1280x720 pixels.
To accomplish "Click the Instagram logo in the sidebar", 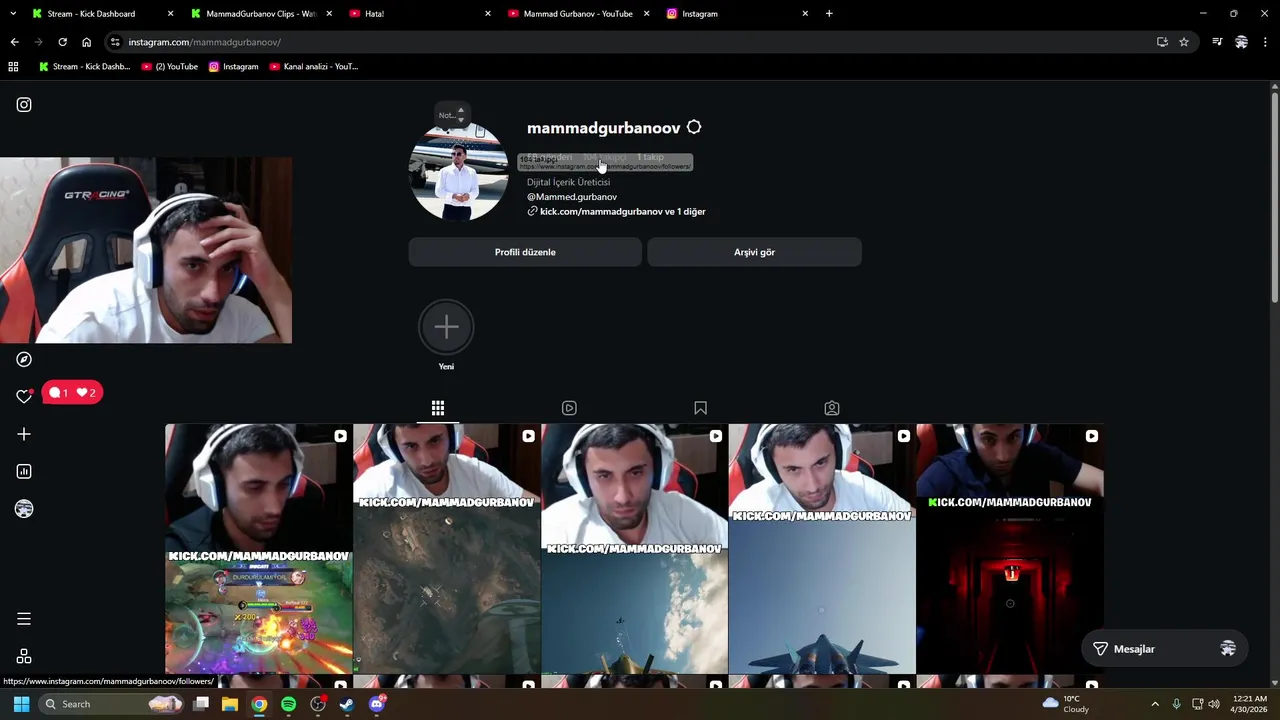I will coord(24,105).
